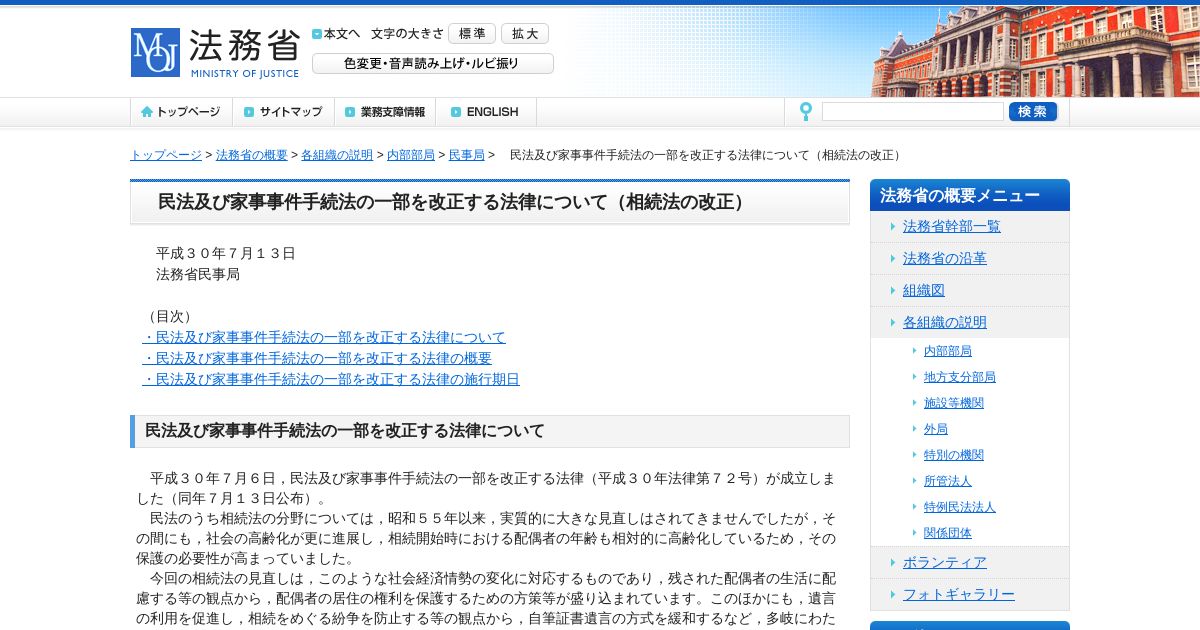Open 法務省幹部一覧 in side menu
Screen dimensions: 1200x630
click(x=952, y=226)
